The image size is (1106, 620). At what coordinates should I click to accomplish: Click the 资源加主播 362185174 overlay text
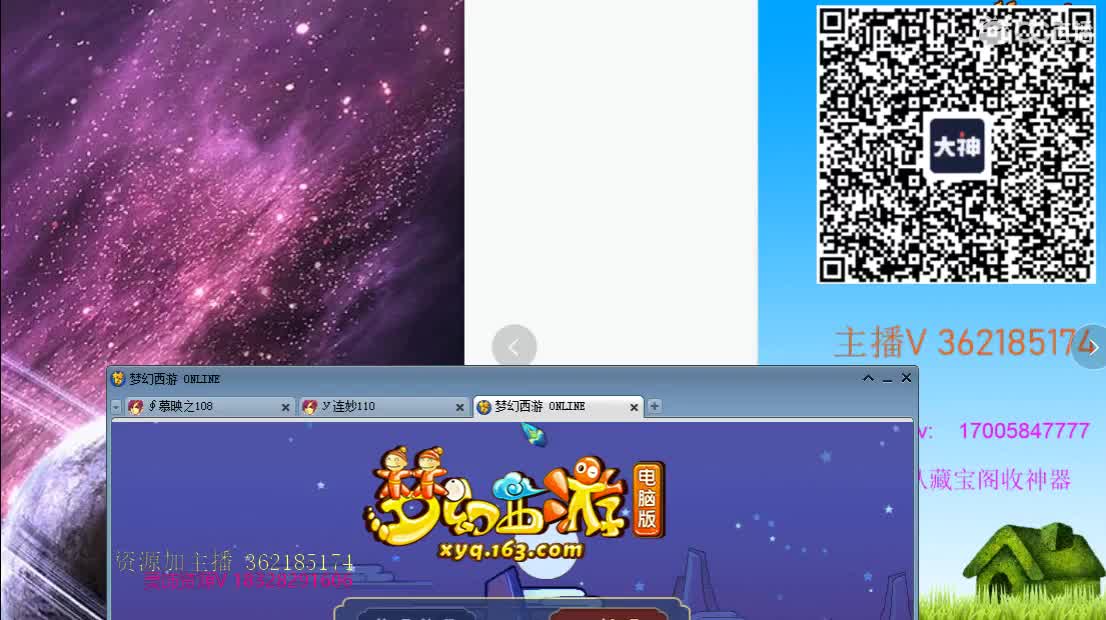tap(234, 562)
